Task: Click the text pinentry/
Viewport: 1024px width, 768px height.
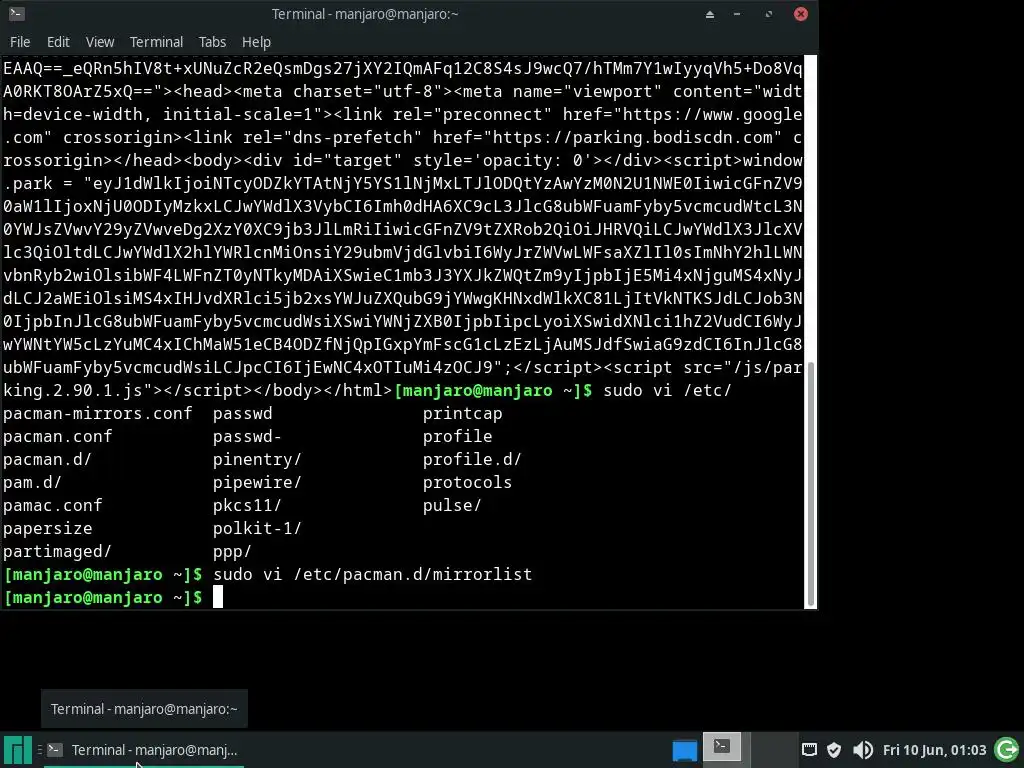Action: coord(257,459)
